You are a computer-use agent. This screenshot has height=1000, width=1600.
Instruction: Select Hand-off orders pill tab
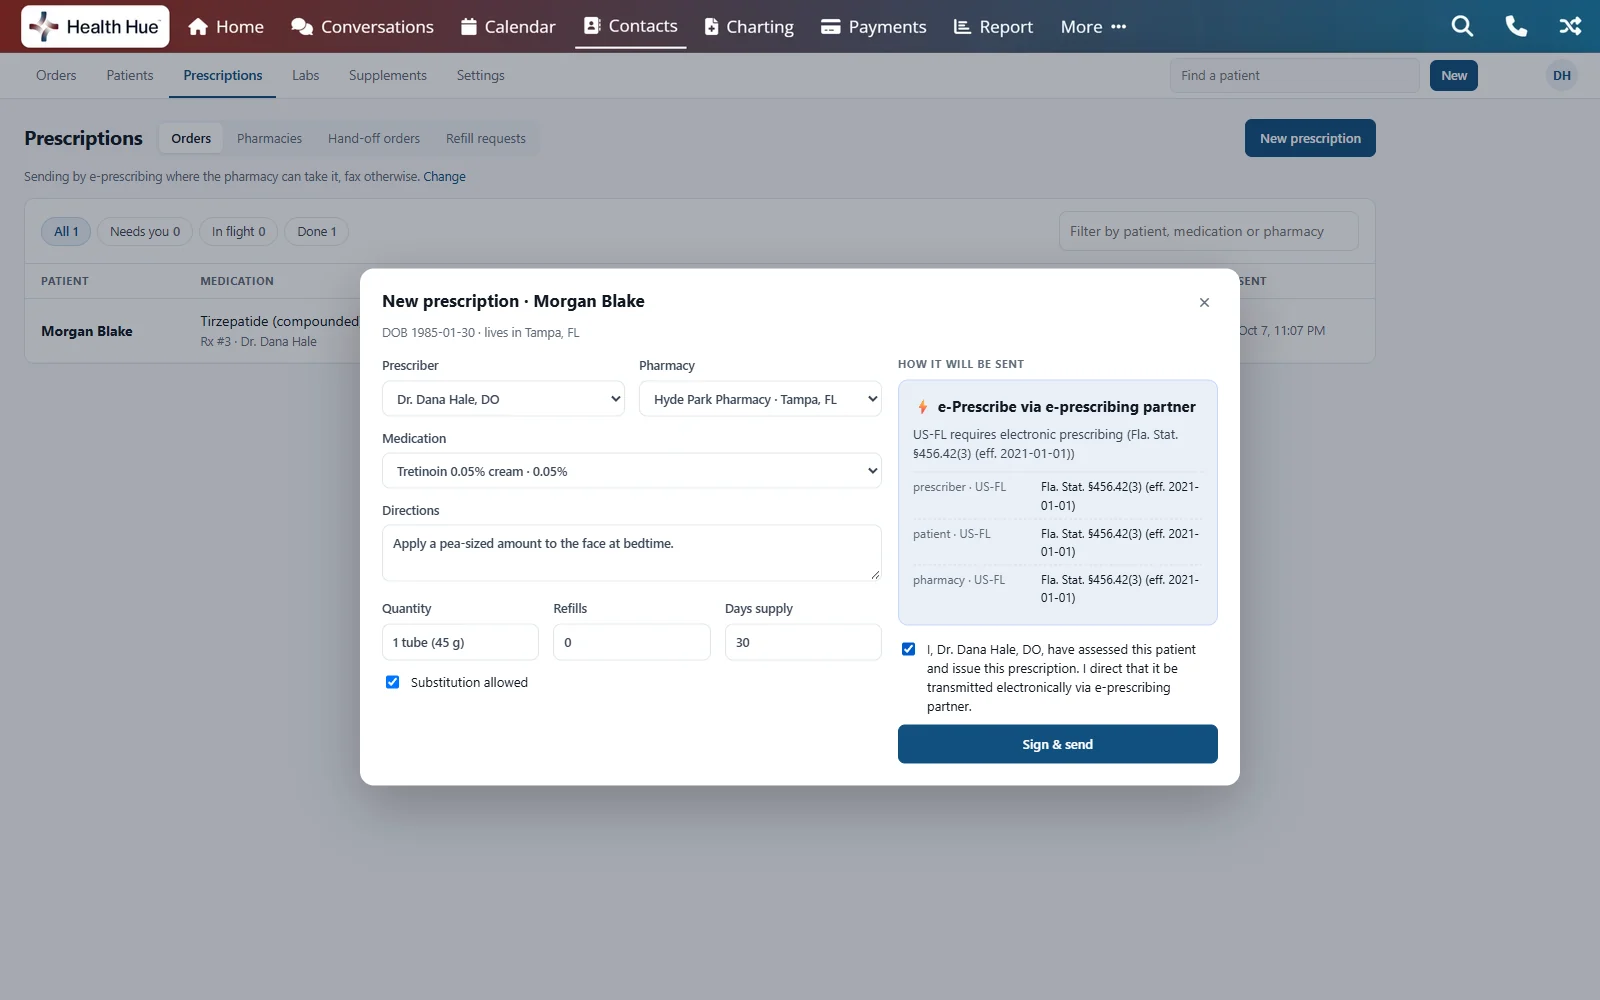374,138
